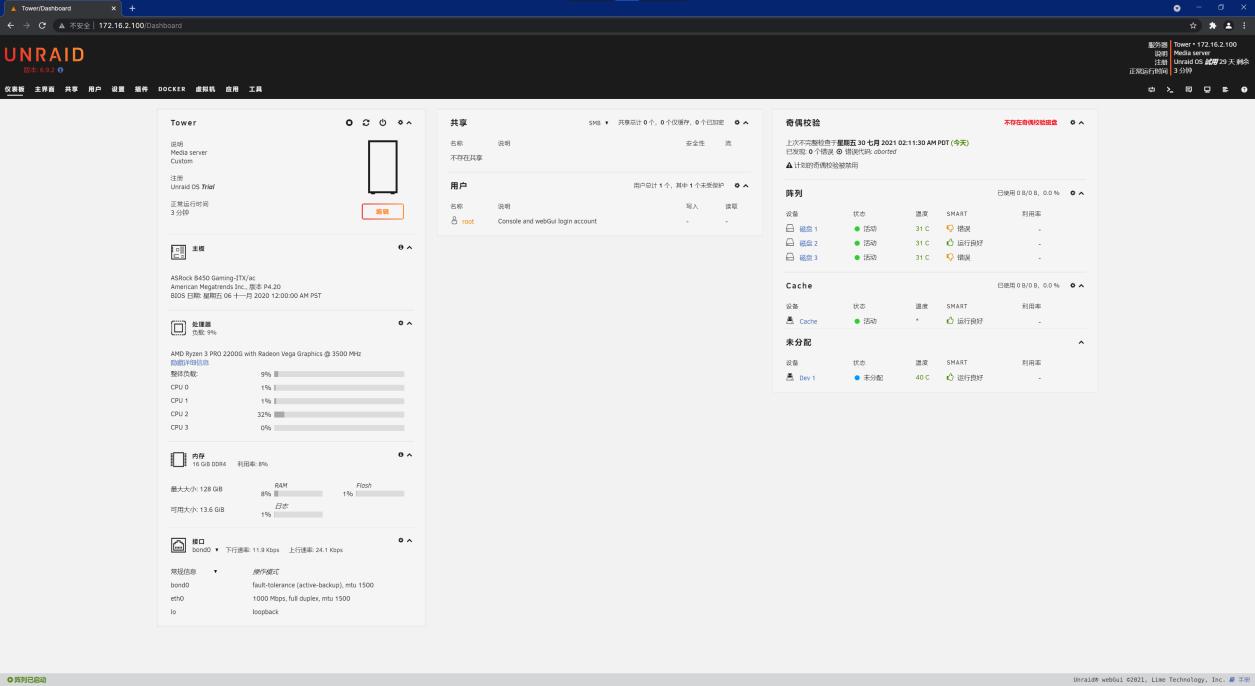
Task: Open settings gear for the 阵列 section
Action: click(1072, 193)
